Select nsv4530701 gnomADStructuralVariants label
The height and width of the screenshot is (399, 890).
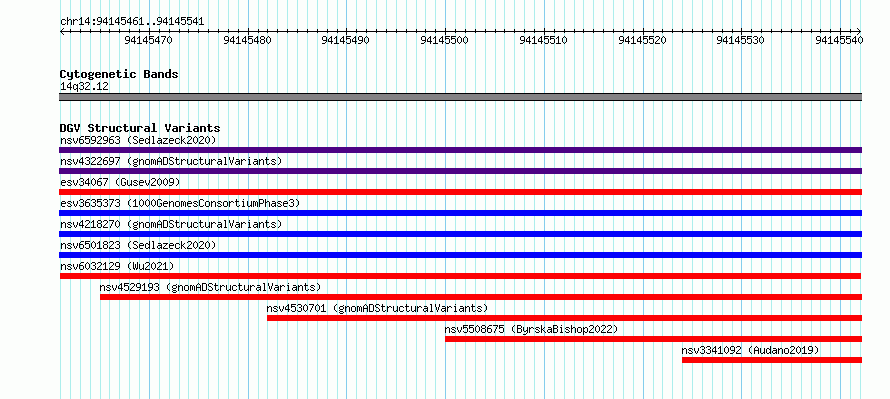tap(377, 308)
